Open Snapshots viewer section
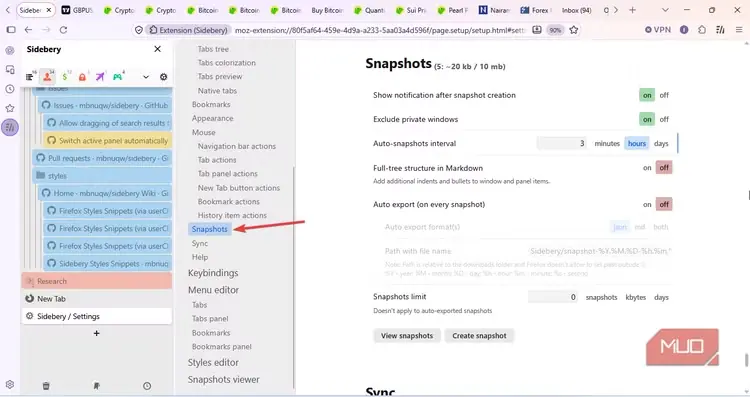750x397 pixels. (x=223, y=379)
